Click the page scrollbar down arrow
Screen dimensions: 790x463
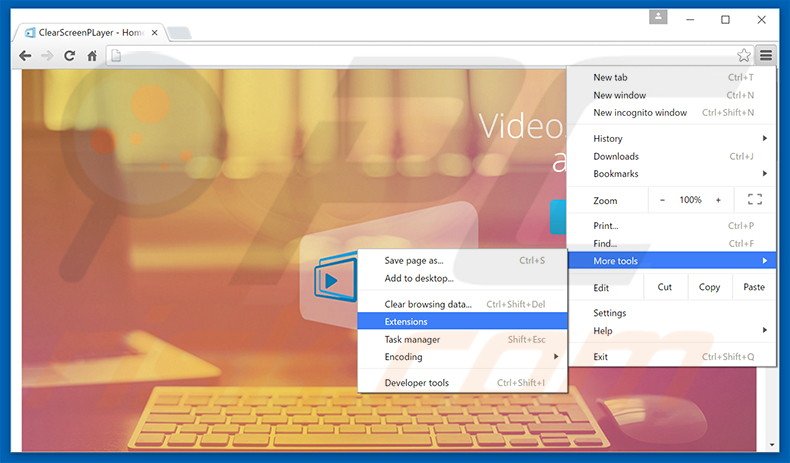pos(771,445)
